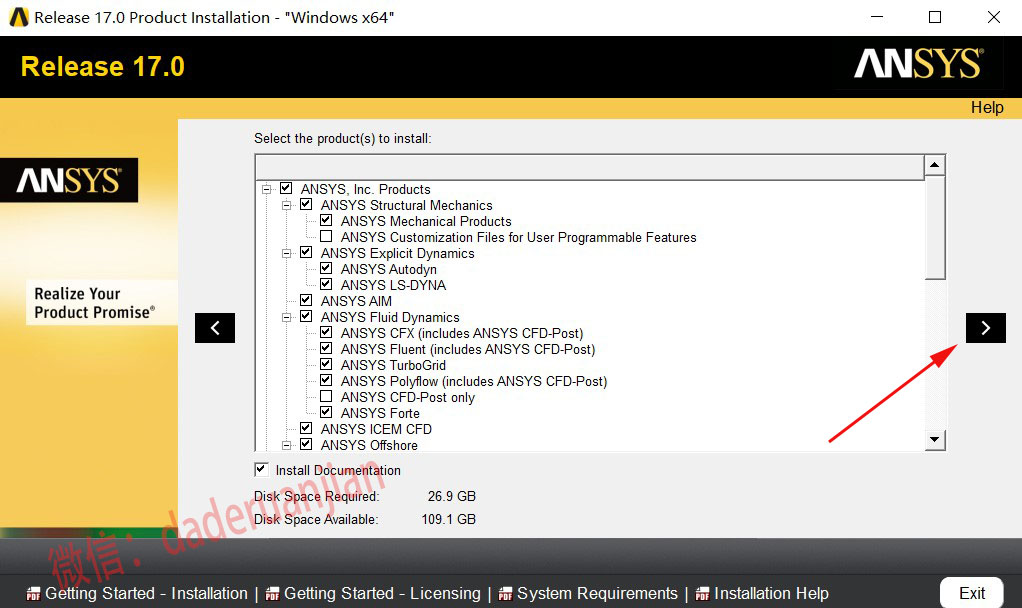
Task: Enable ANSYS CFD-Post only checkbox
Action: point(327,396)
